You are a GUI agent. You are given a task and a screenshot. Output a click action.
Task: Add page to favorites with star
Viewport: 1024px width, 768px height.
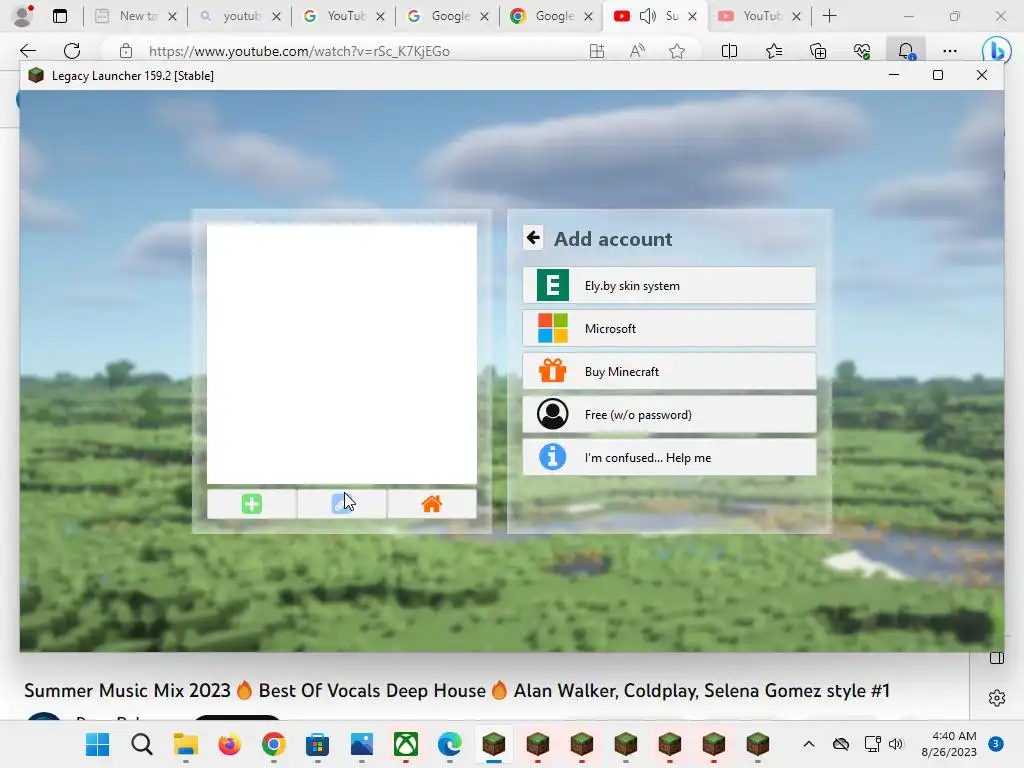pyautogui.click(x=677, y=51)
